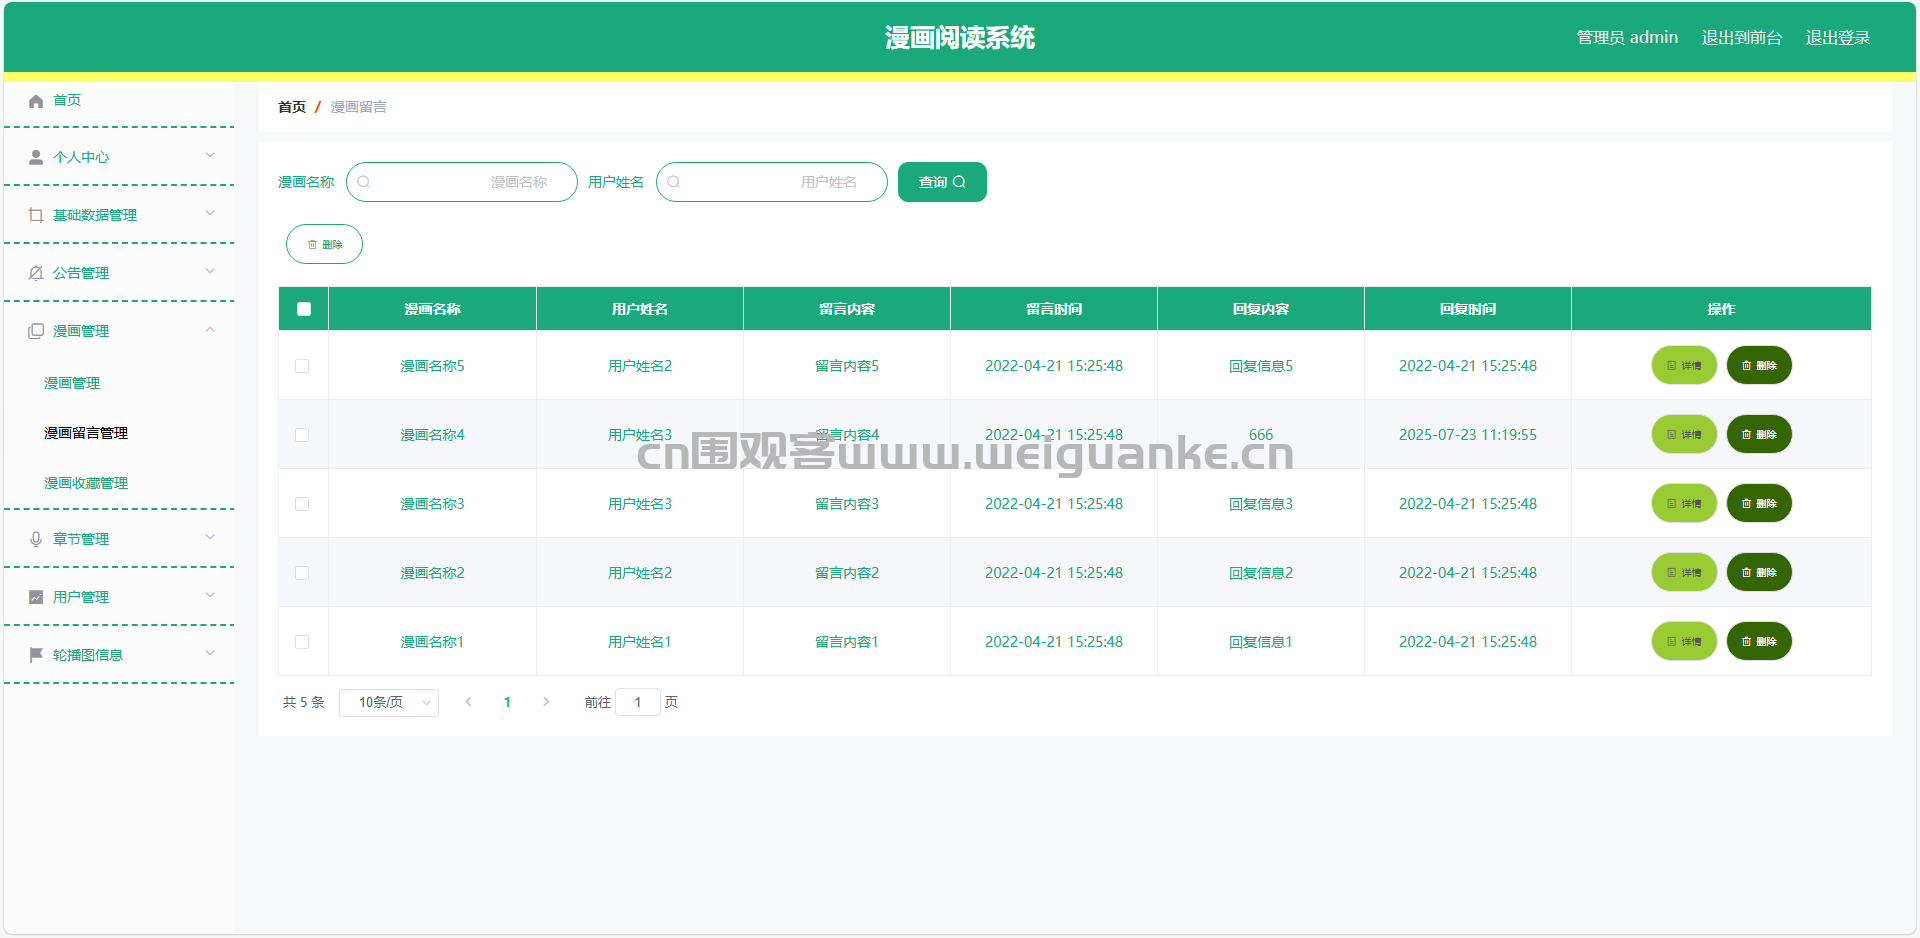Click cell 留言内容5
The height and width of the screenshot is (938, 1920).
pyautogui.click(x=847, y=366)
